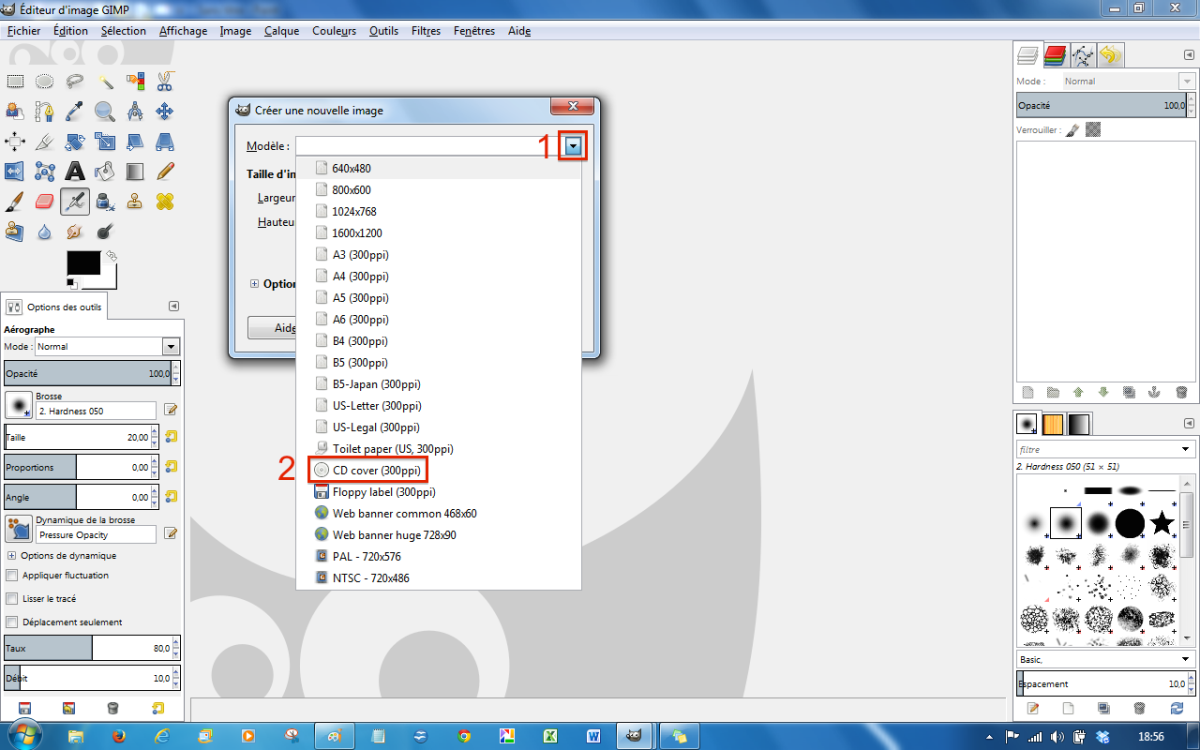Image resolution: width=1200 pixels, height=750 pixels.
Task: Select the Rectangle Select tool
Action: tap(15, 81)
